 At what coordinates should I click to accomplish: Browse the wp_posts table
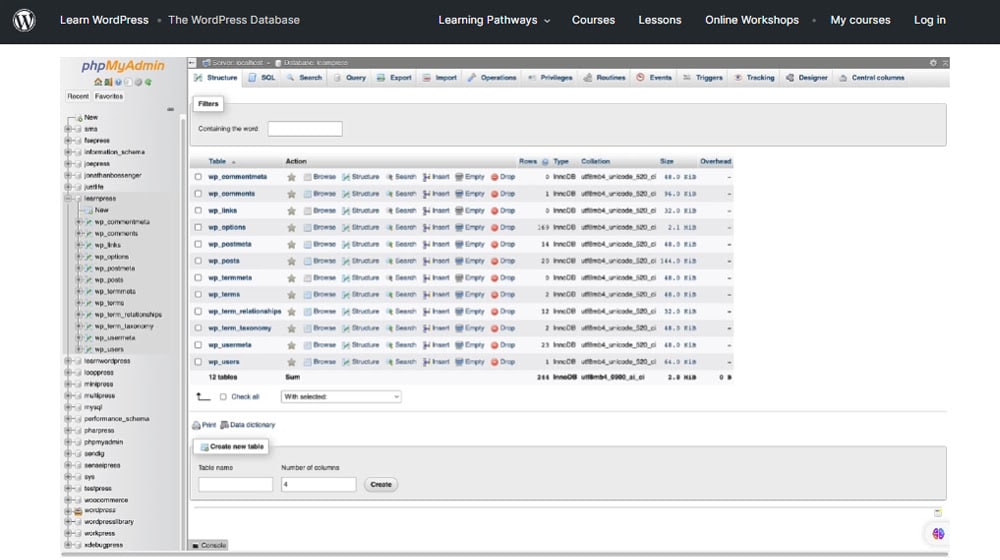click(x=320, y=261)
